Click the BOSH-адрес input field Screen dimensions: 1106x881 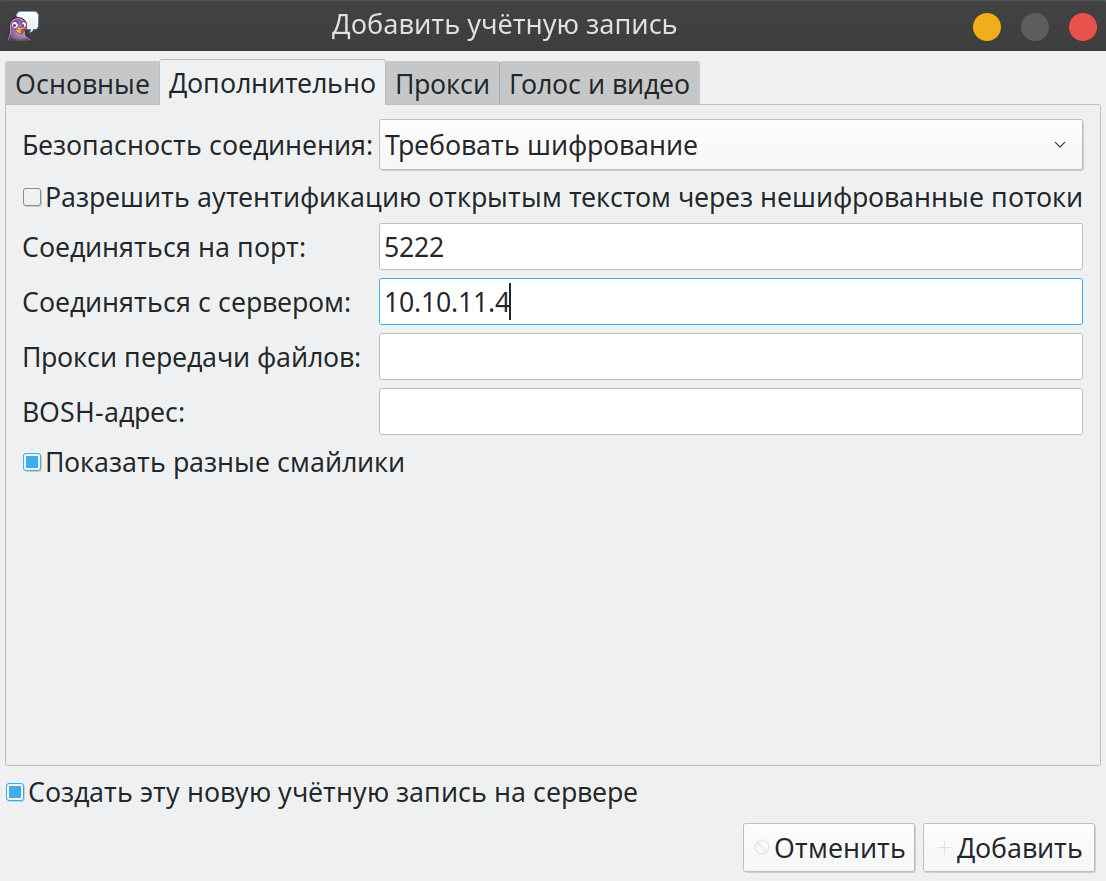tap(731, 412)
